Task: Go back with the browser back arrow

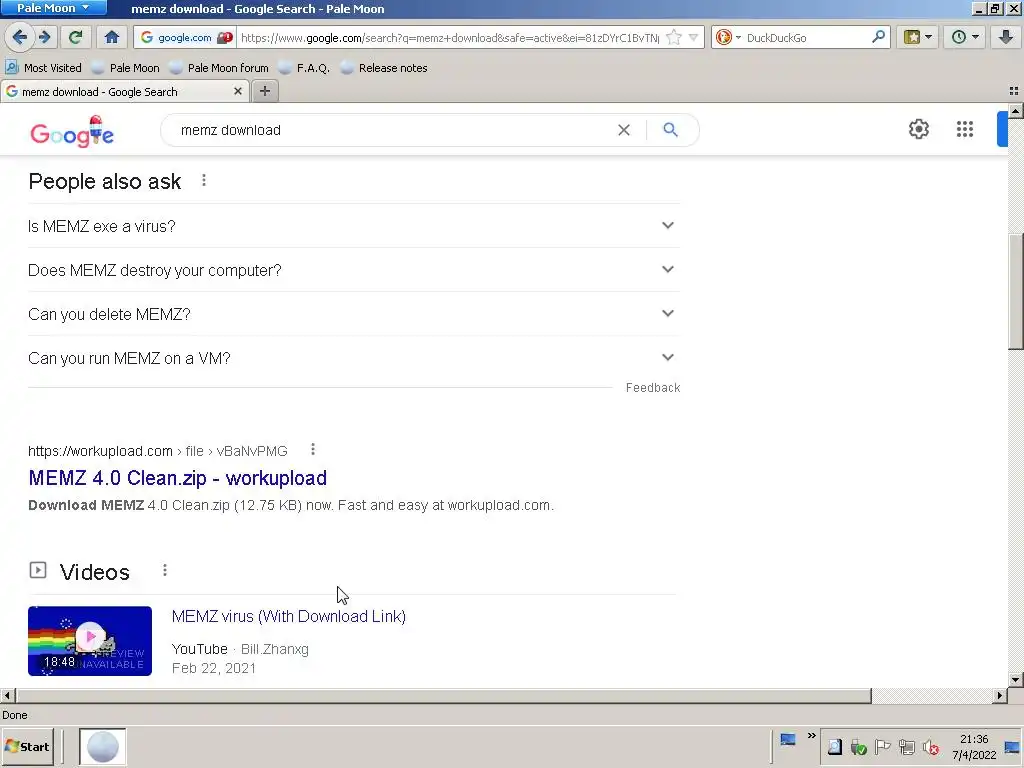Action: pos(20,37)
